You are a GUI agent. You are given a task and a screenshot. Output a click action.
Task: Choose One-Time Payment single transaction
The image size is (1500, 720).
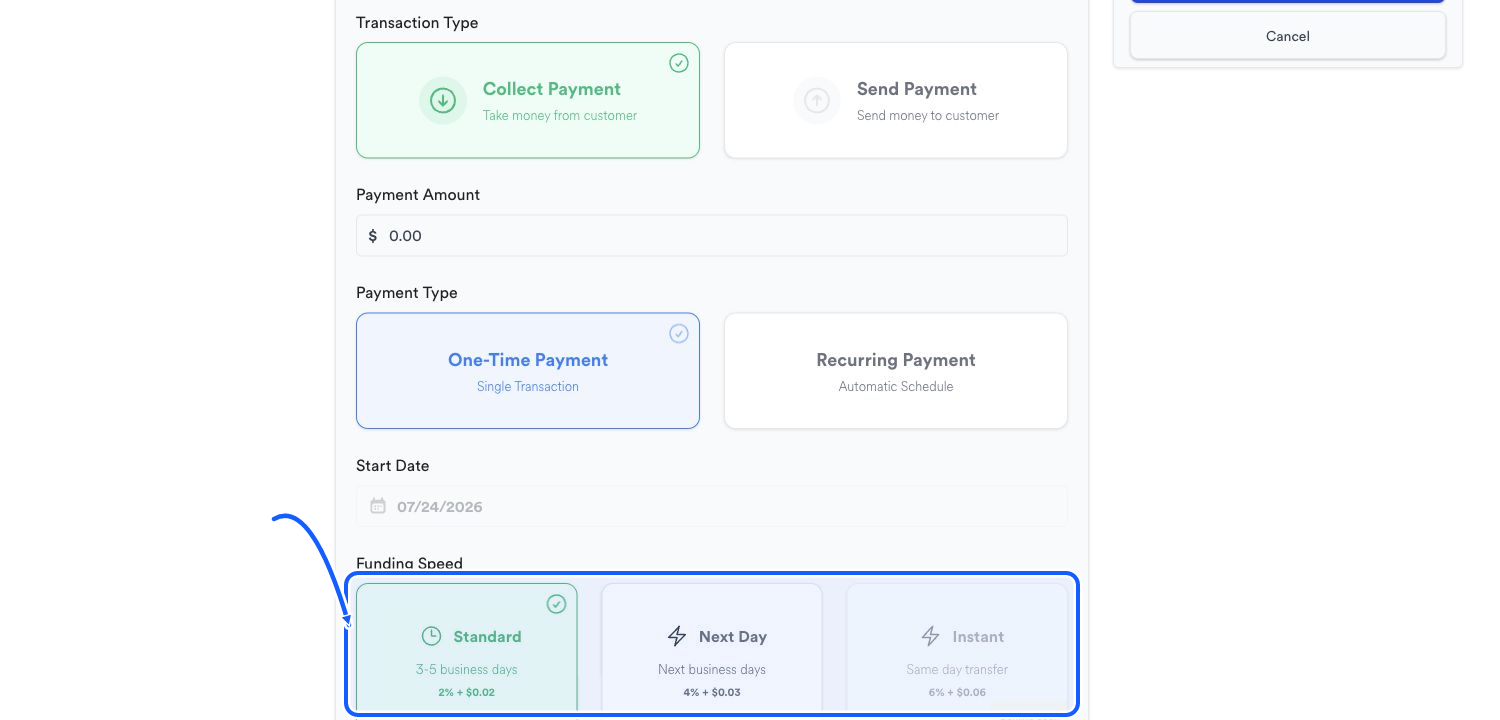pyautogui.click(x=528, y=371)
